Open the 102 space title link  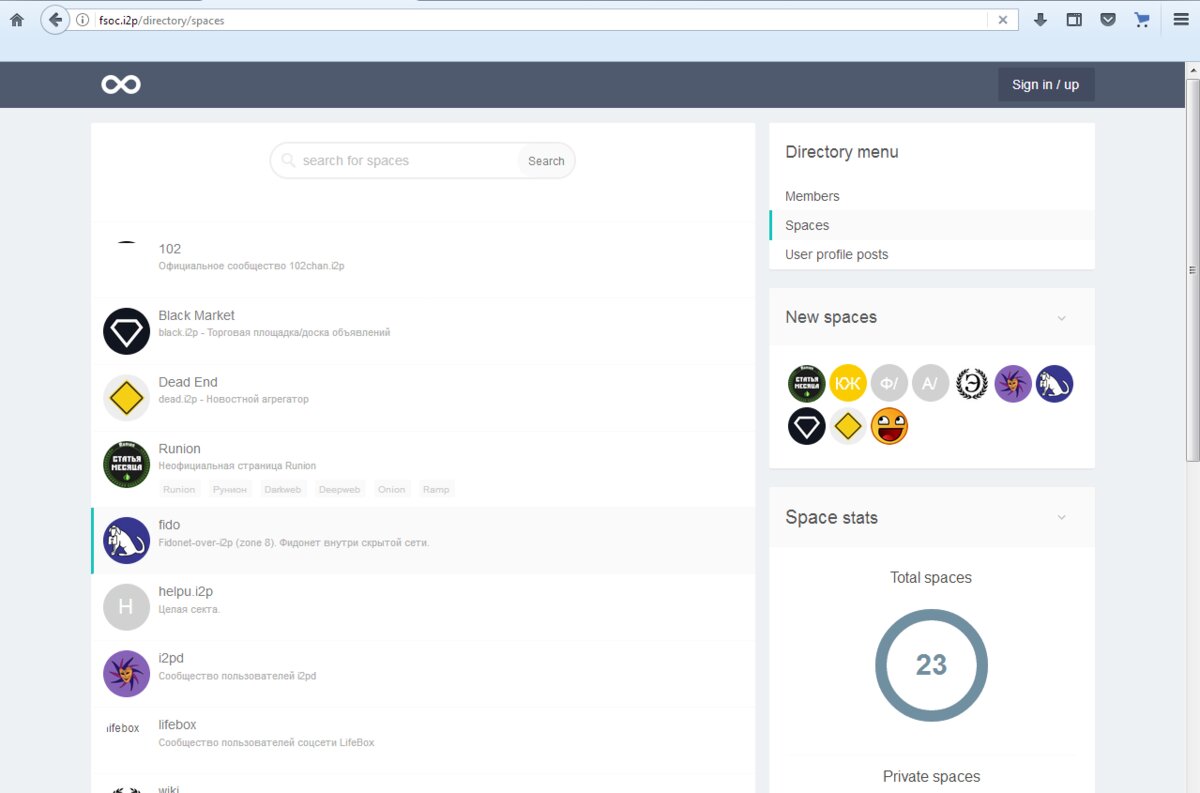coord(170,249)
